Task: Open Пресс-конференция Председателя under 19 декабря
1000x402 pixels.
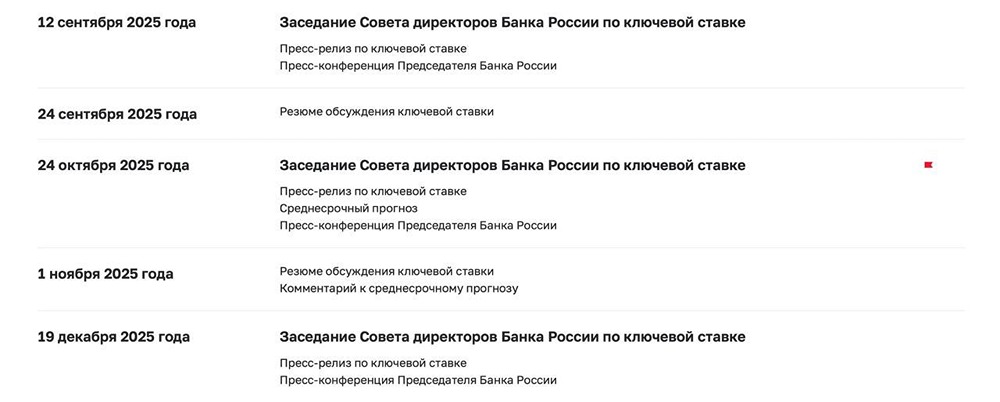Action: (x=418, y=381)
